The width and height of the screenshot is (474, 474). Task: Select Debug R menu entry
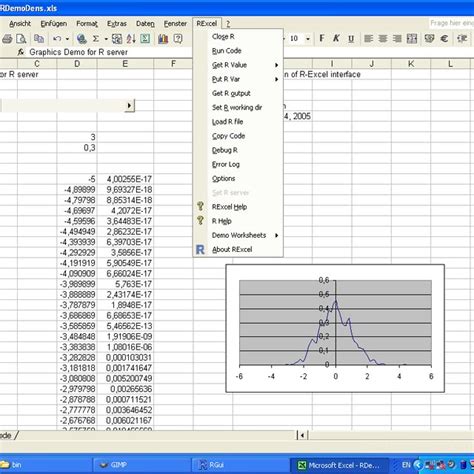click(x=238, y=150)
